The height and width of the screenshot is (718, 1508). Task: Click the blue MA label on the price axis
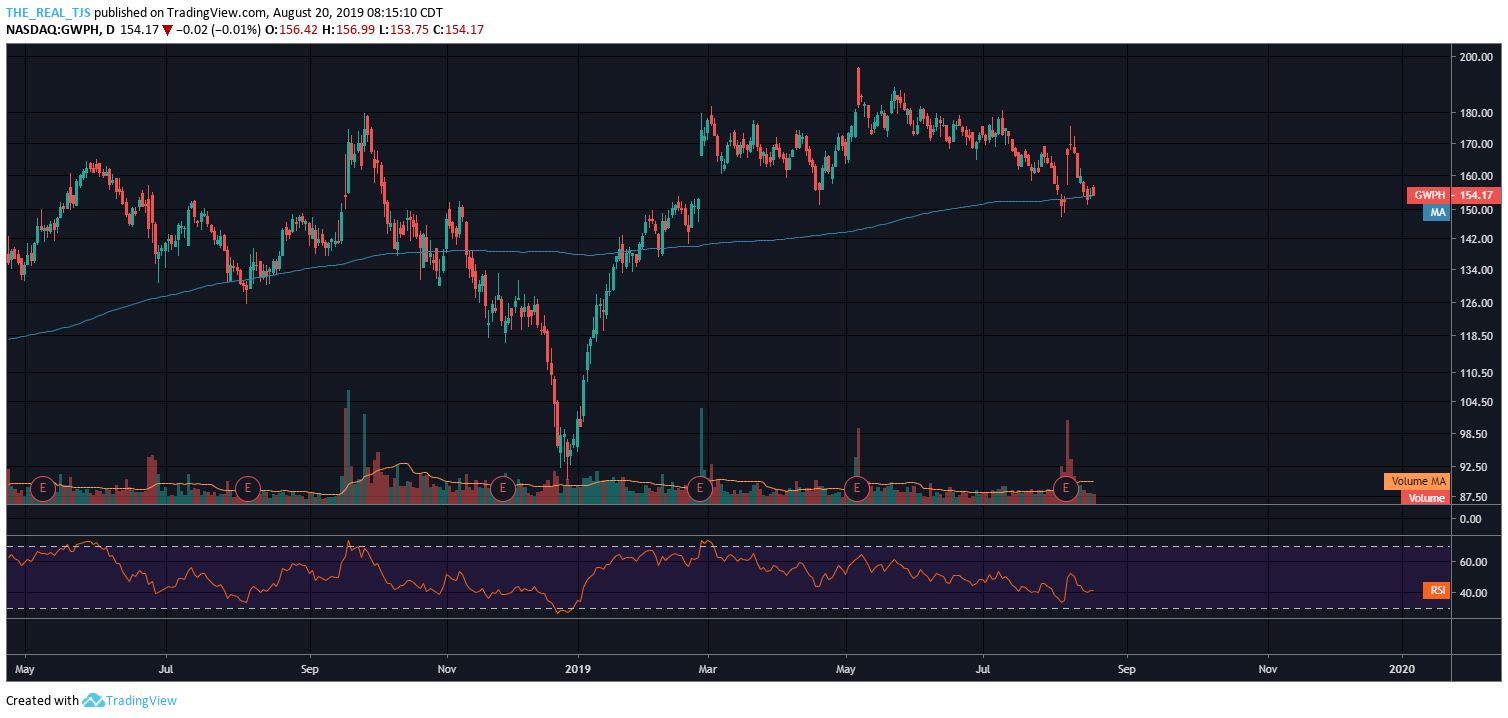[x=1437, y=212]
